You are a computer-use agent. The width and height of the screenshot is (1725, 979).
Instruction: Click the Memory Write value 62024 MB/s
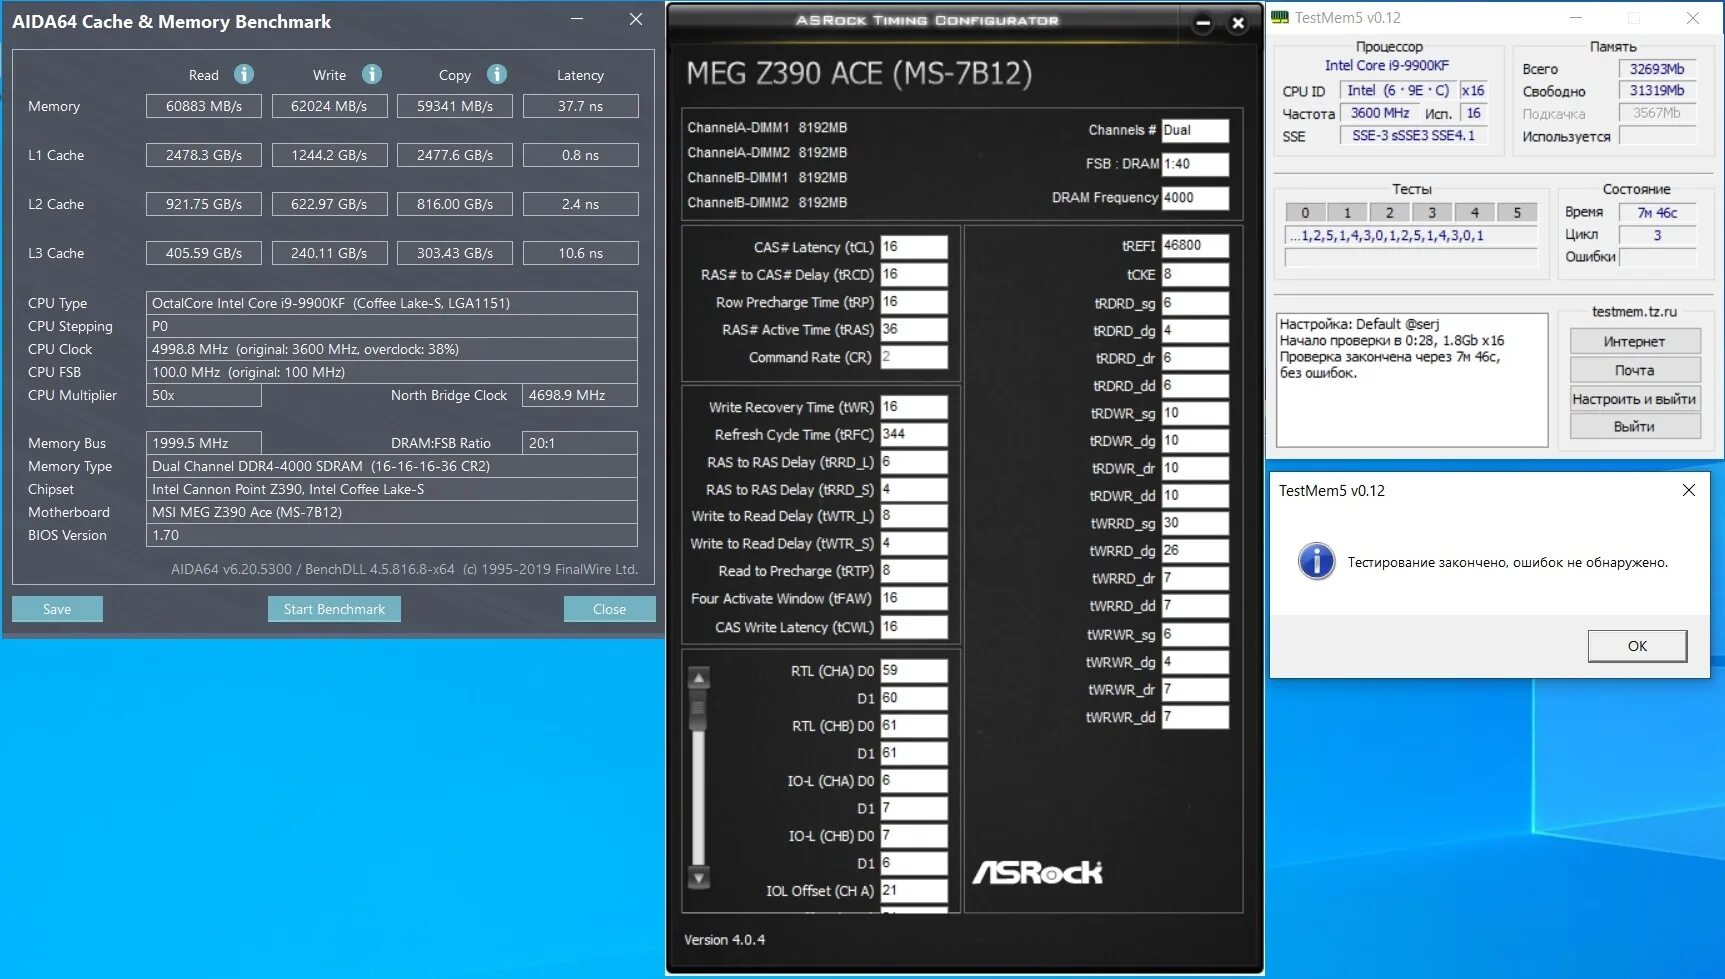pyautogui.click(x=329, y=106)
